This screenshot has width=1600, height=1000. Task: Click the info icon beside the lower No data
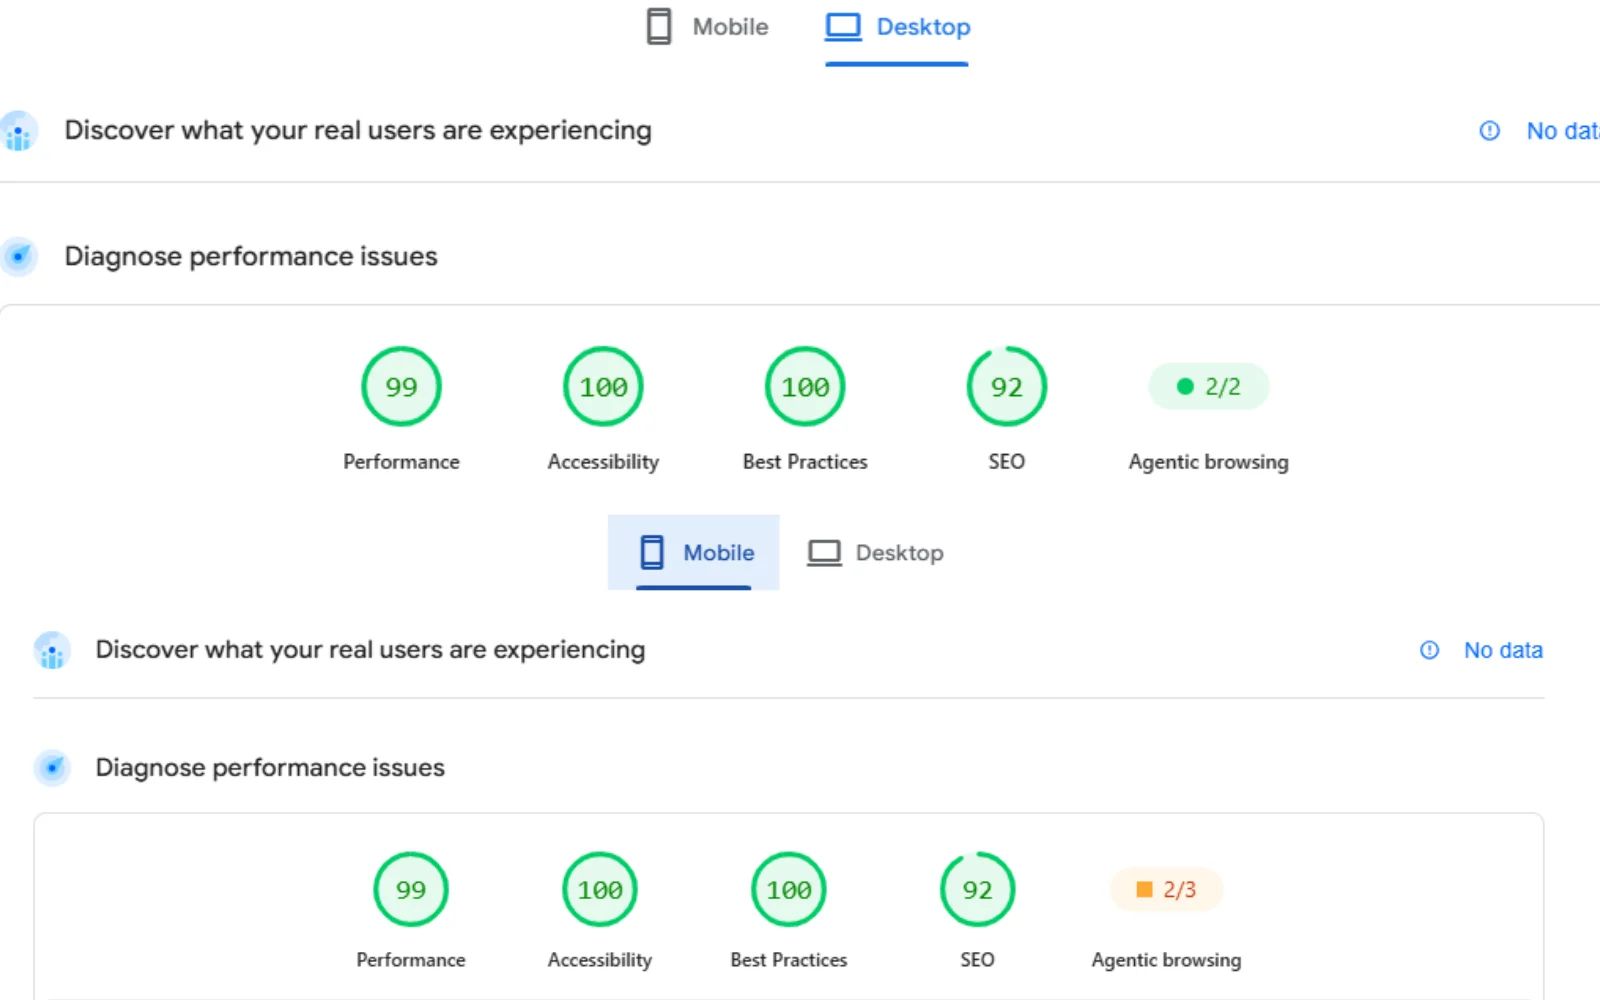pyautogui.click(x=1430, y=650)
